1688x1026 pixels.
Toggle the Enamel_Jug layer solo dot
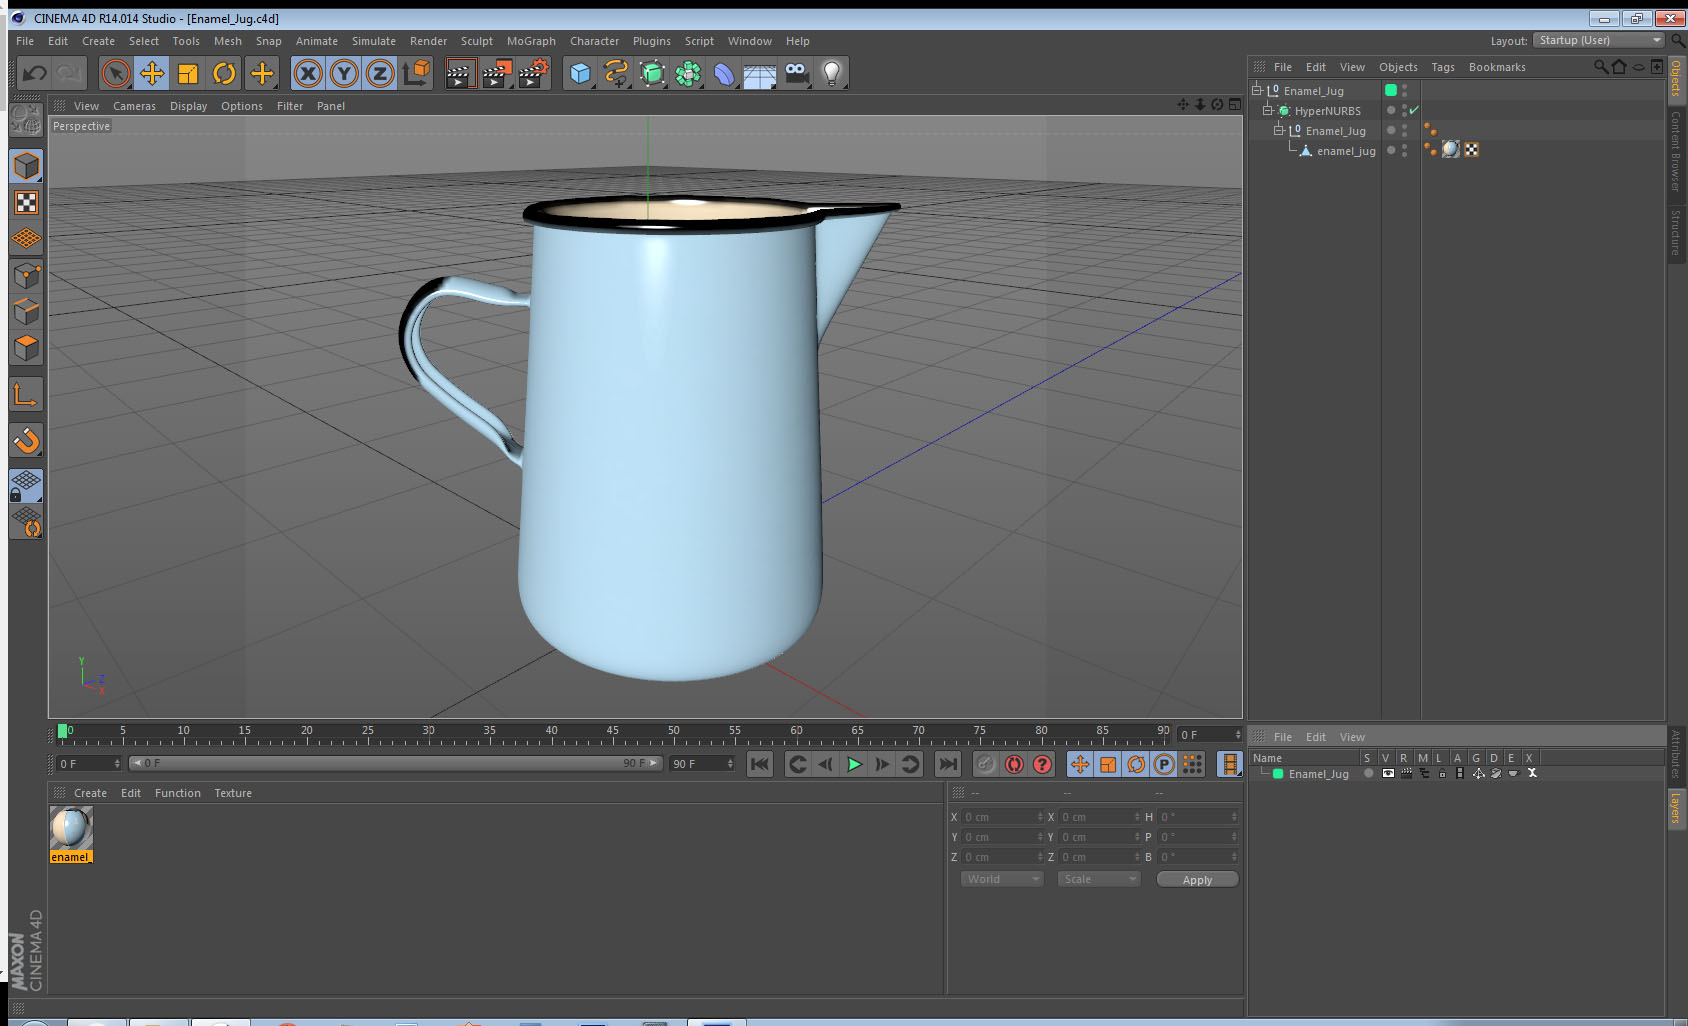click(x=1369, y=773)
